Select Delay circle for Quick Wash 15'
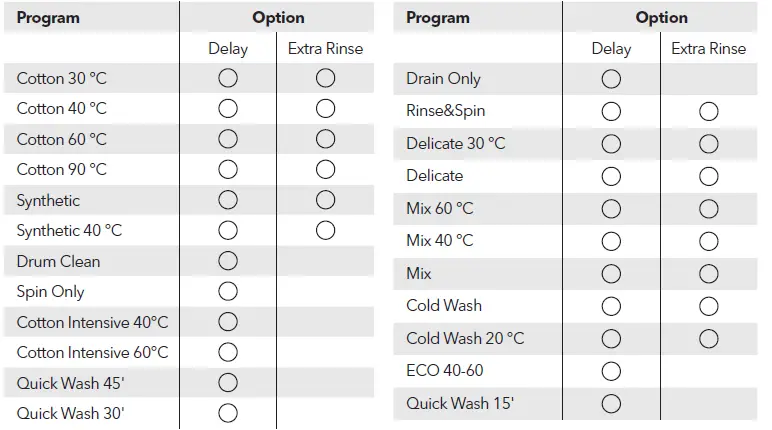The width and height of the screenshot is (772, 430). click(611, 404)
